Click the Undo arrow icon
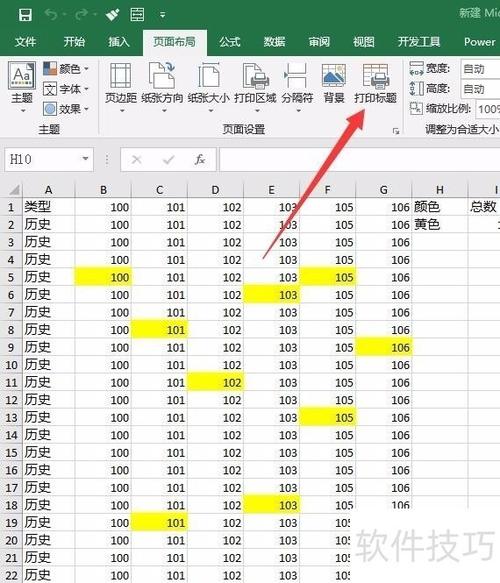The image size is (500, 583). pos(51,15)
